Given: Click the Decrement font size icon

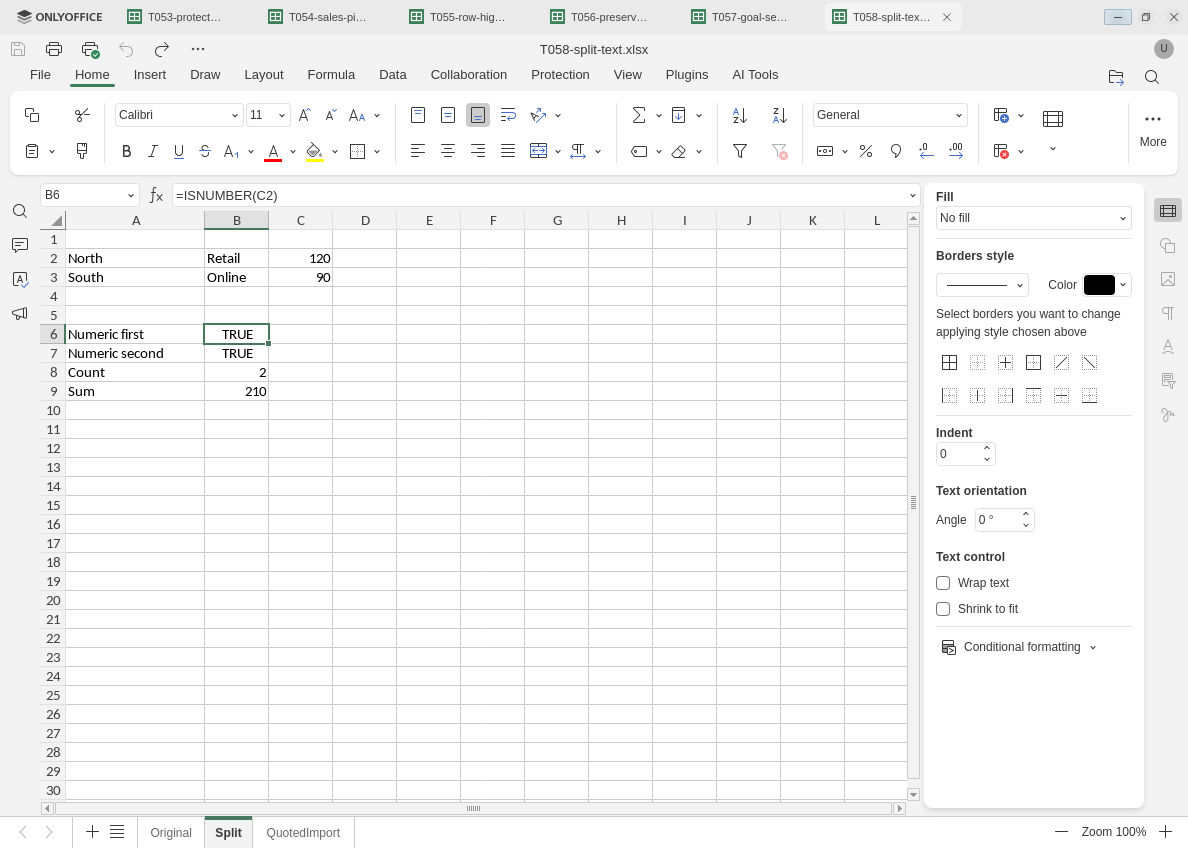Looking at the screenshot, I should [331, 115].
